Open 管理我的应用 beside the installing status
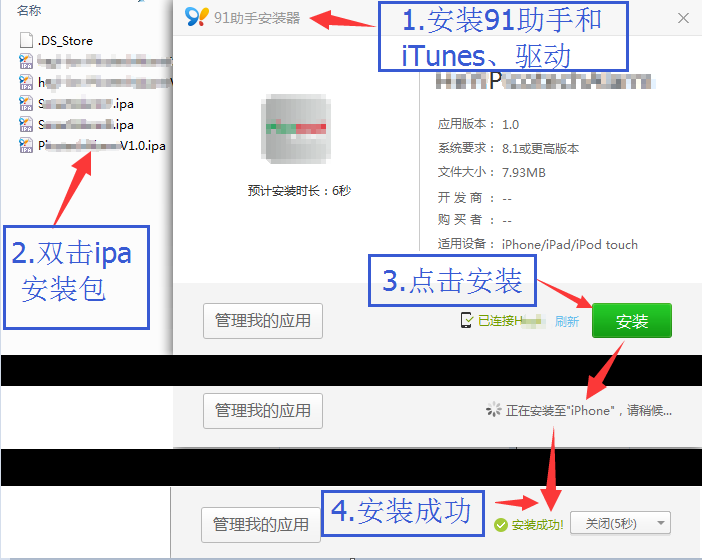 click(263, 410)
